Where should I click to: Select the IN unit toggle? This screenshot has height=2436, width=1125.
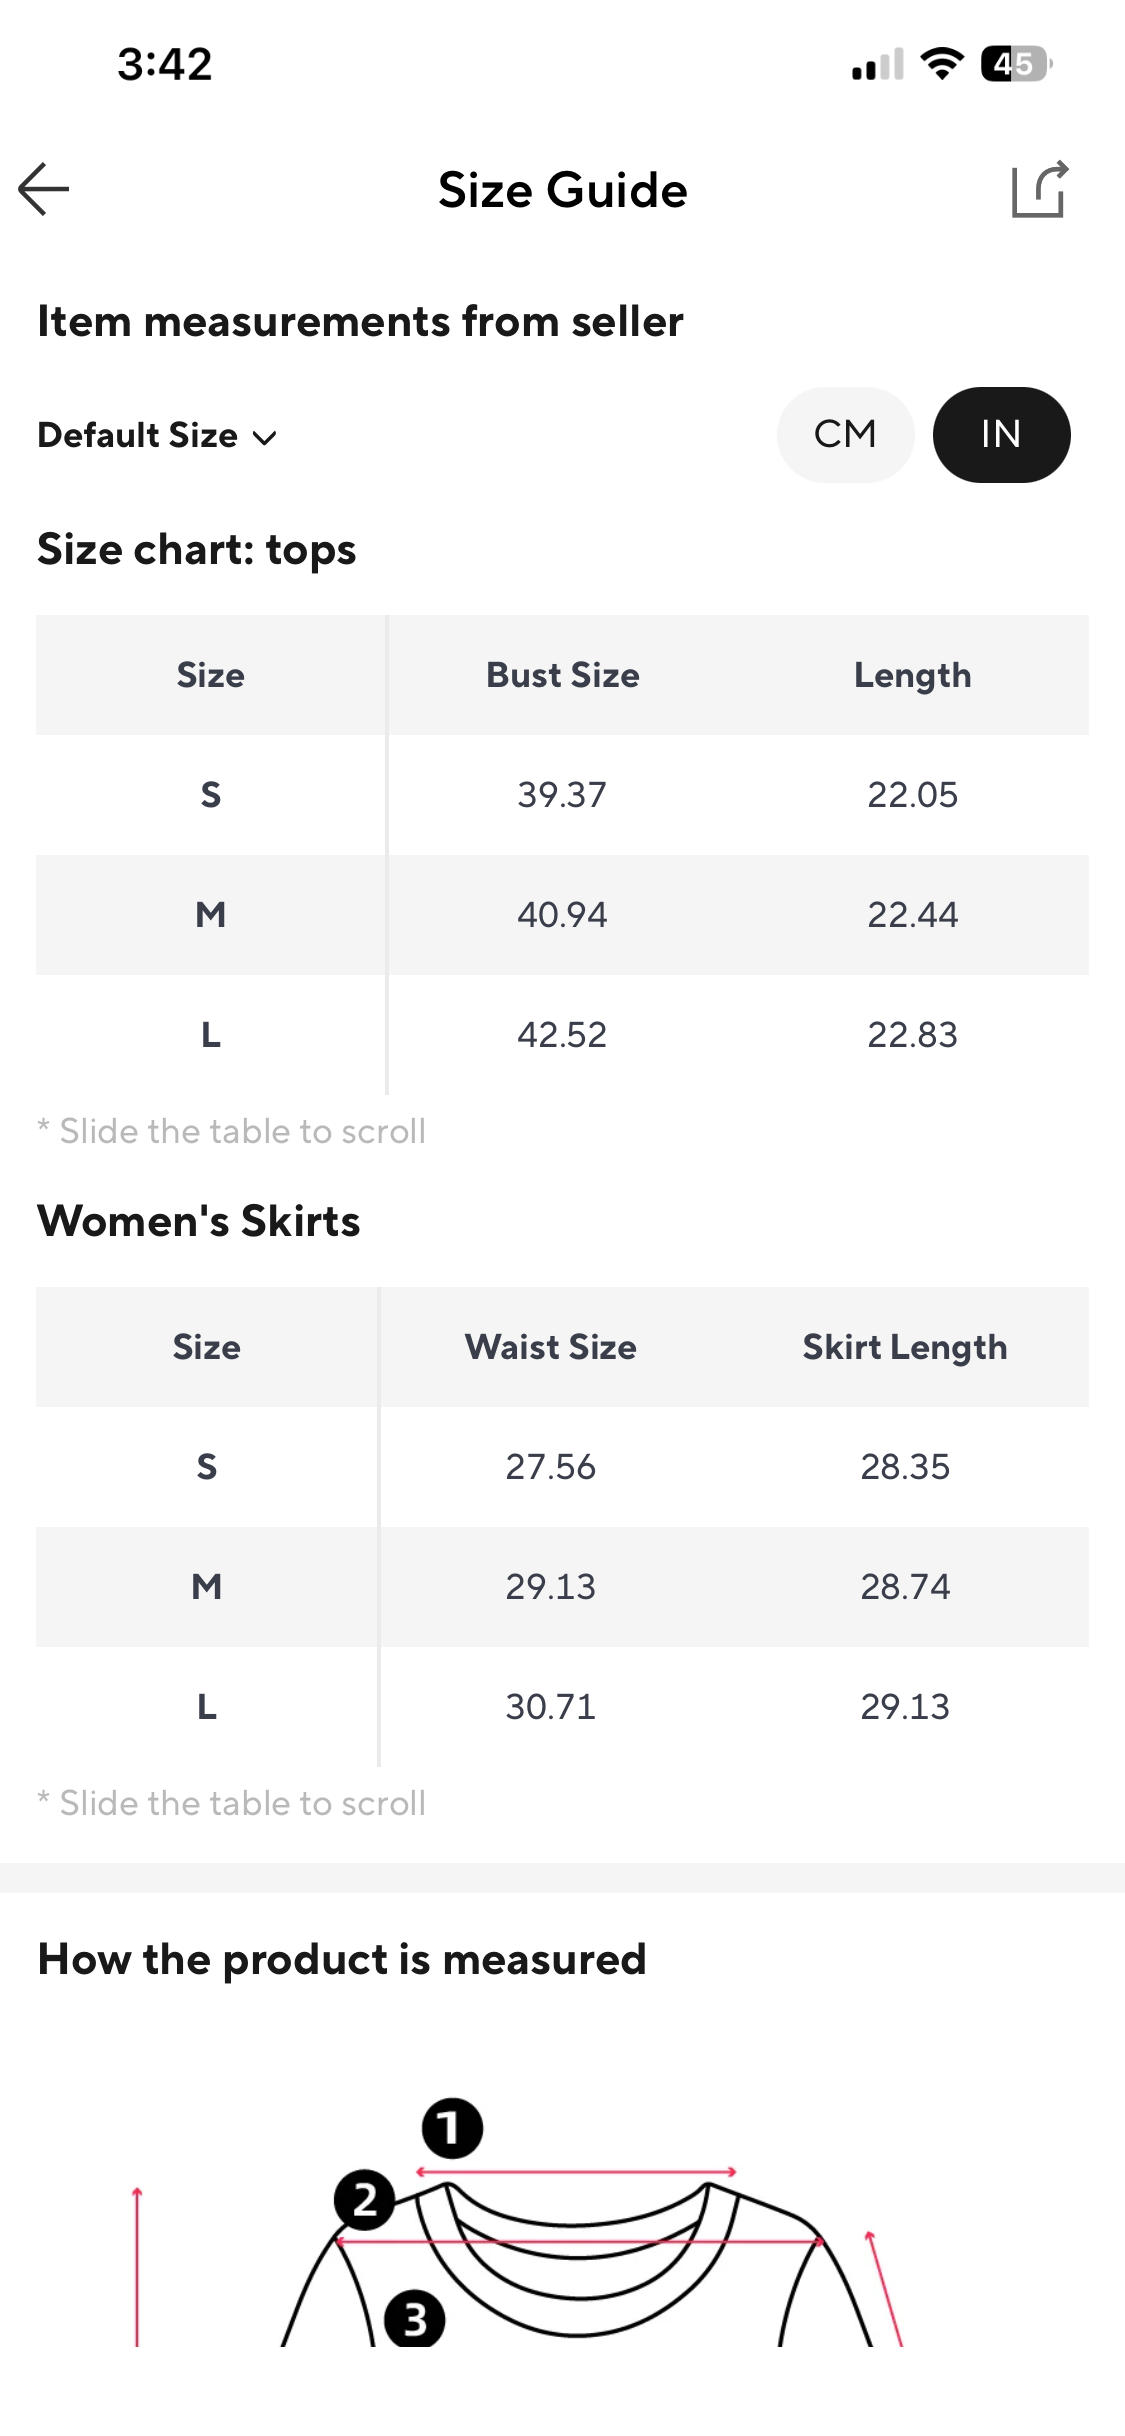pos(1001,435)
